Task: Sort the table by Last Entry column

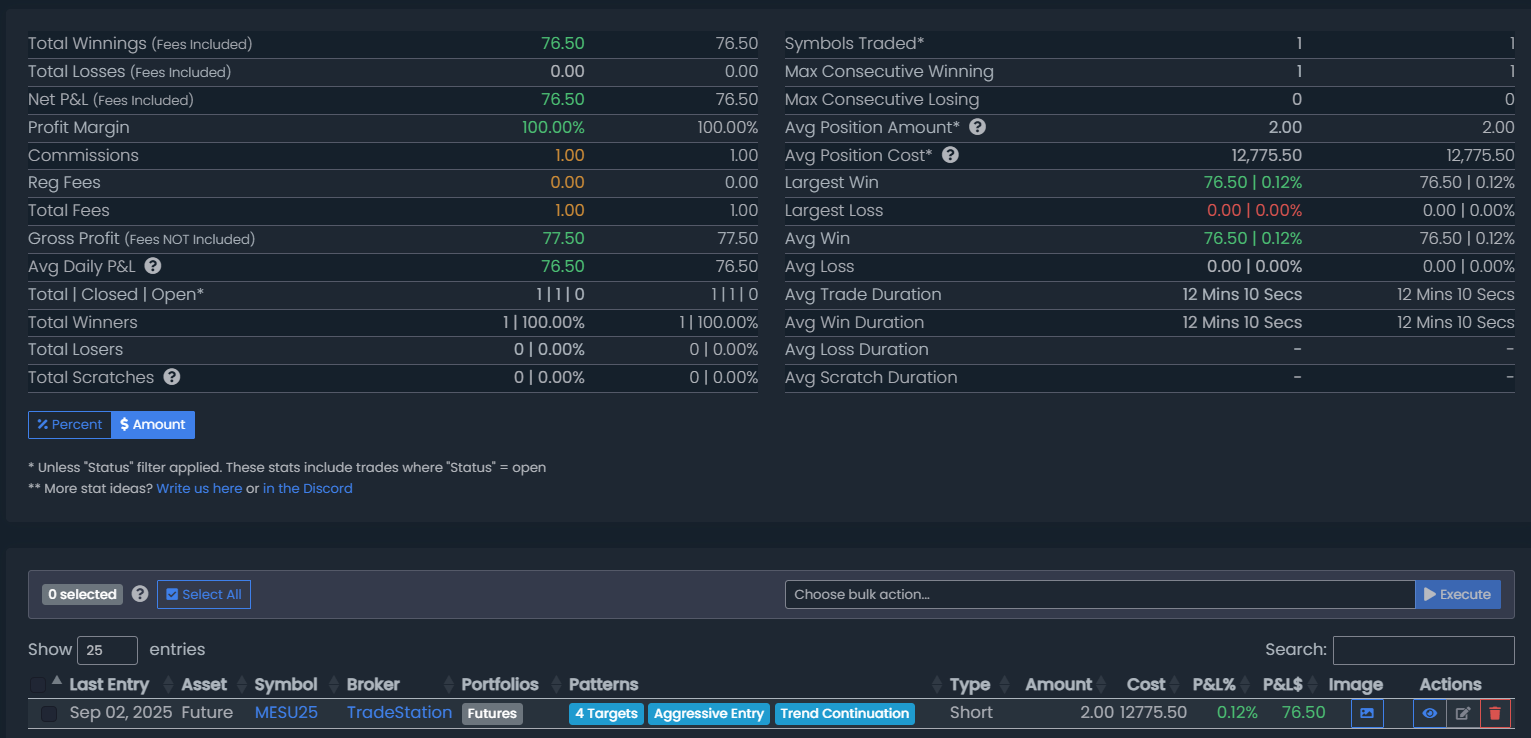Action: (108, 685)
